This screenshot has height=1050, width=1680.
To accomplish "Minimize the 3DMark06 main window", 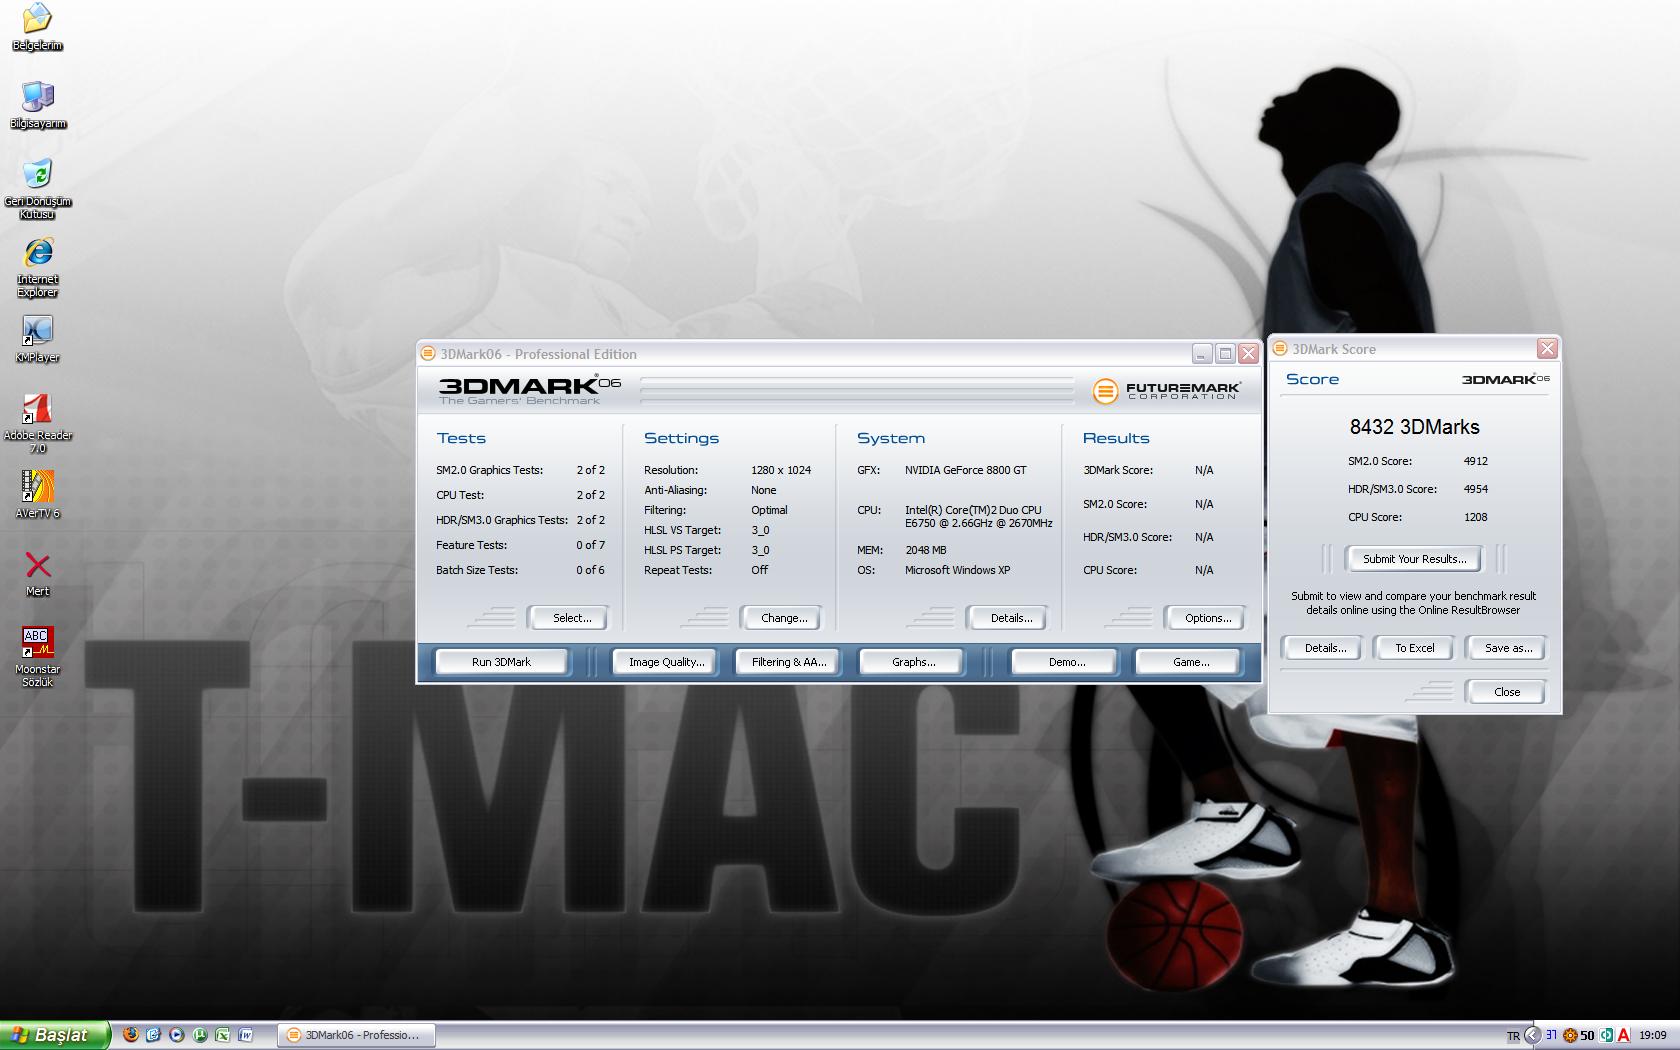I will point(1203,353).
